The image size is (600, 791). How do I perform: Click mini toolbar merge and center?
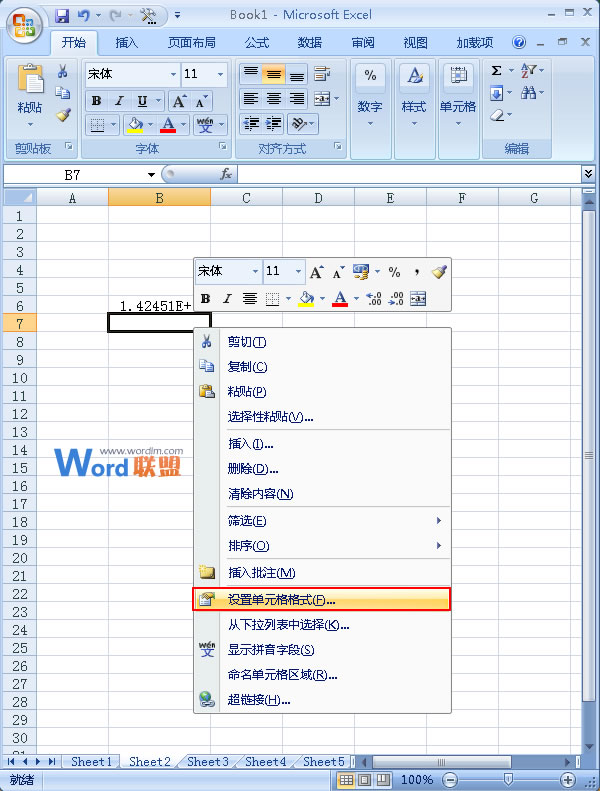(x=418, y=299)
